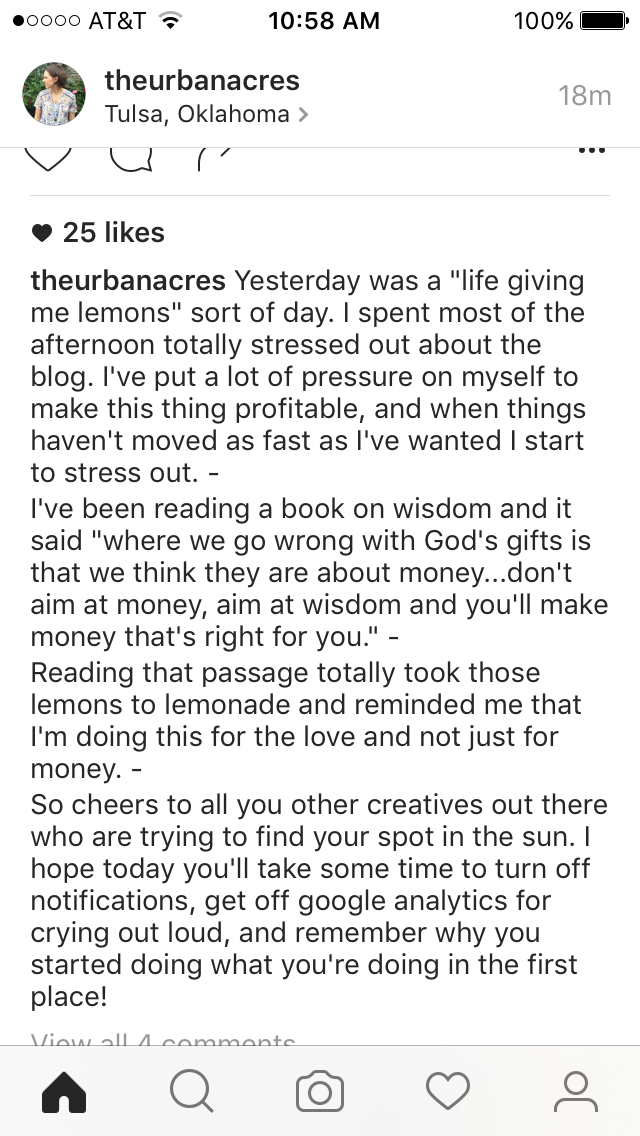Screen dimensions: 640x1136
Task: Open the Search magnifier tab
Action: tap(191, 1091)
